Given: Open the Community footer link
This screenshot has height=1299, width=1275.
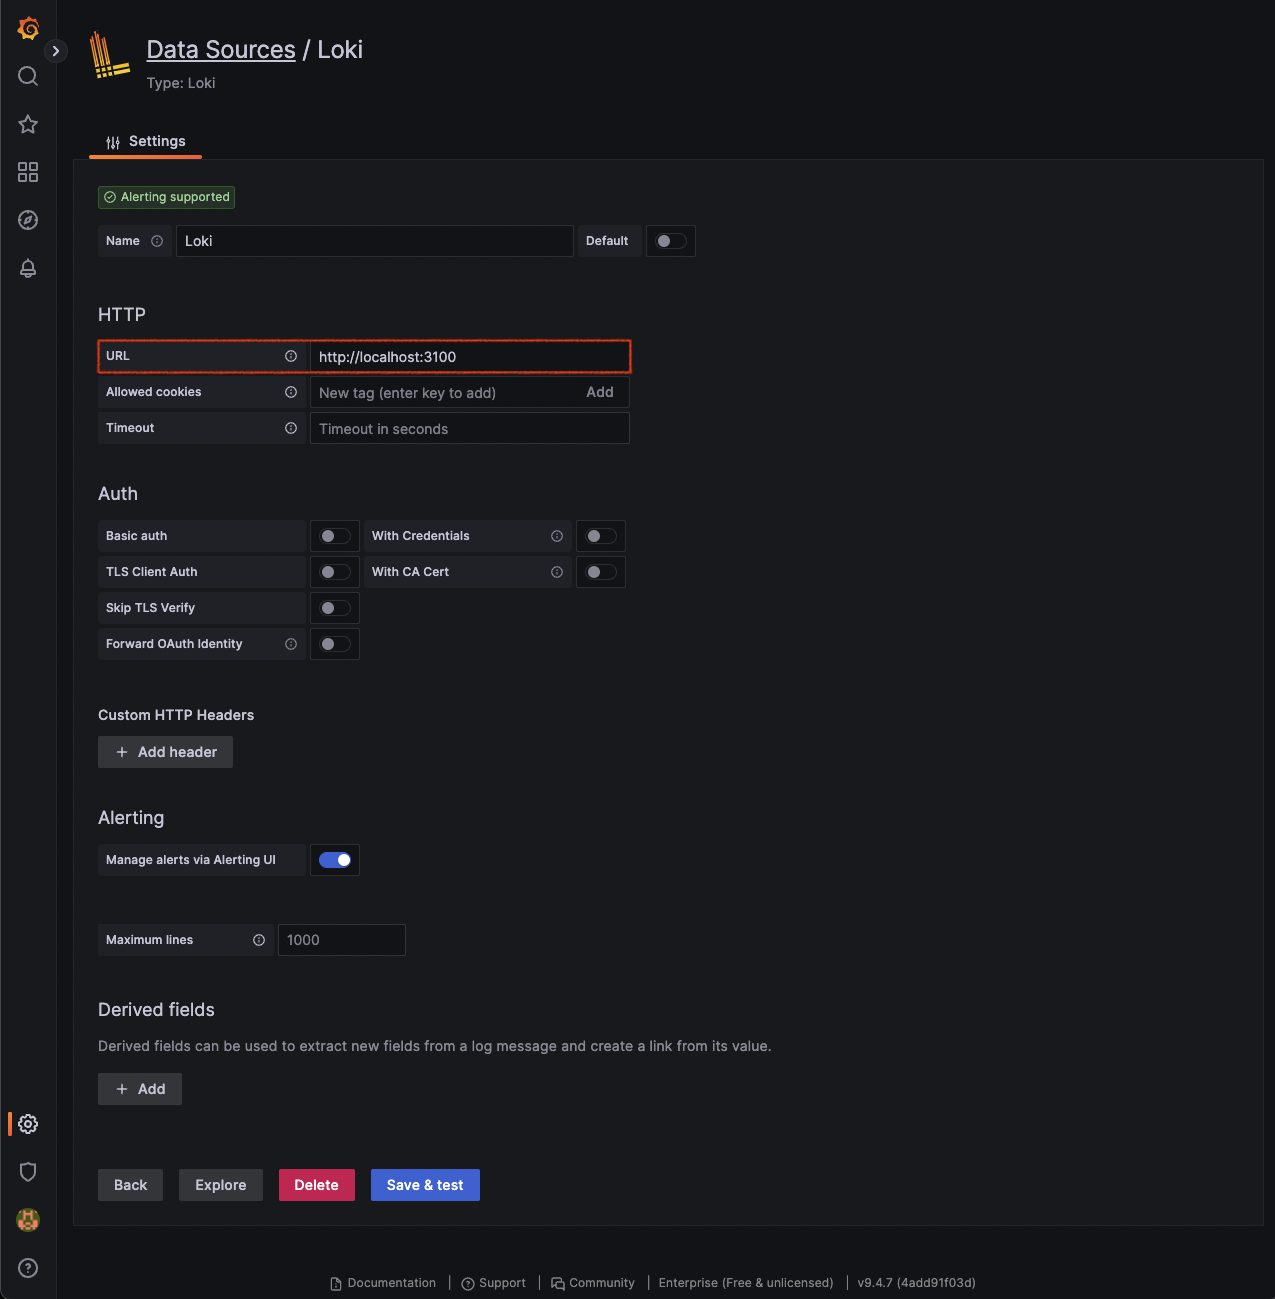Looking at the screenshot, I should coord(593,1283).
